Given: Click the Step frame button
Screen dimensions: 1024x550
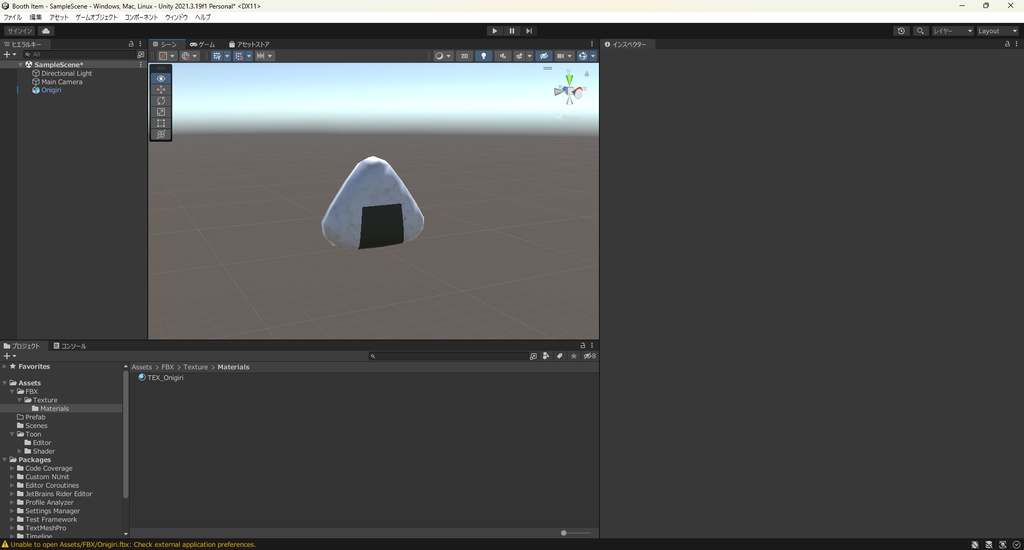Looking at the screenshot, I should (529, 31).
